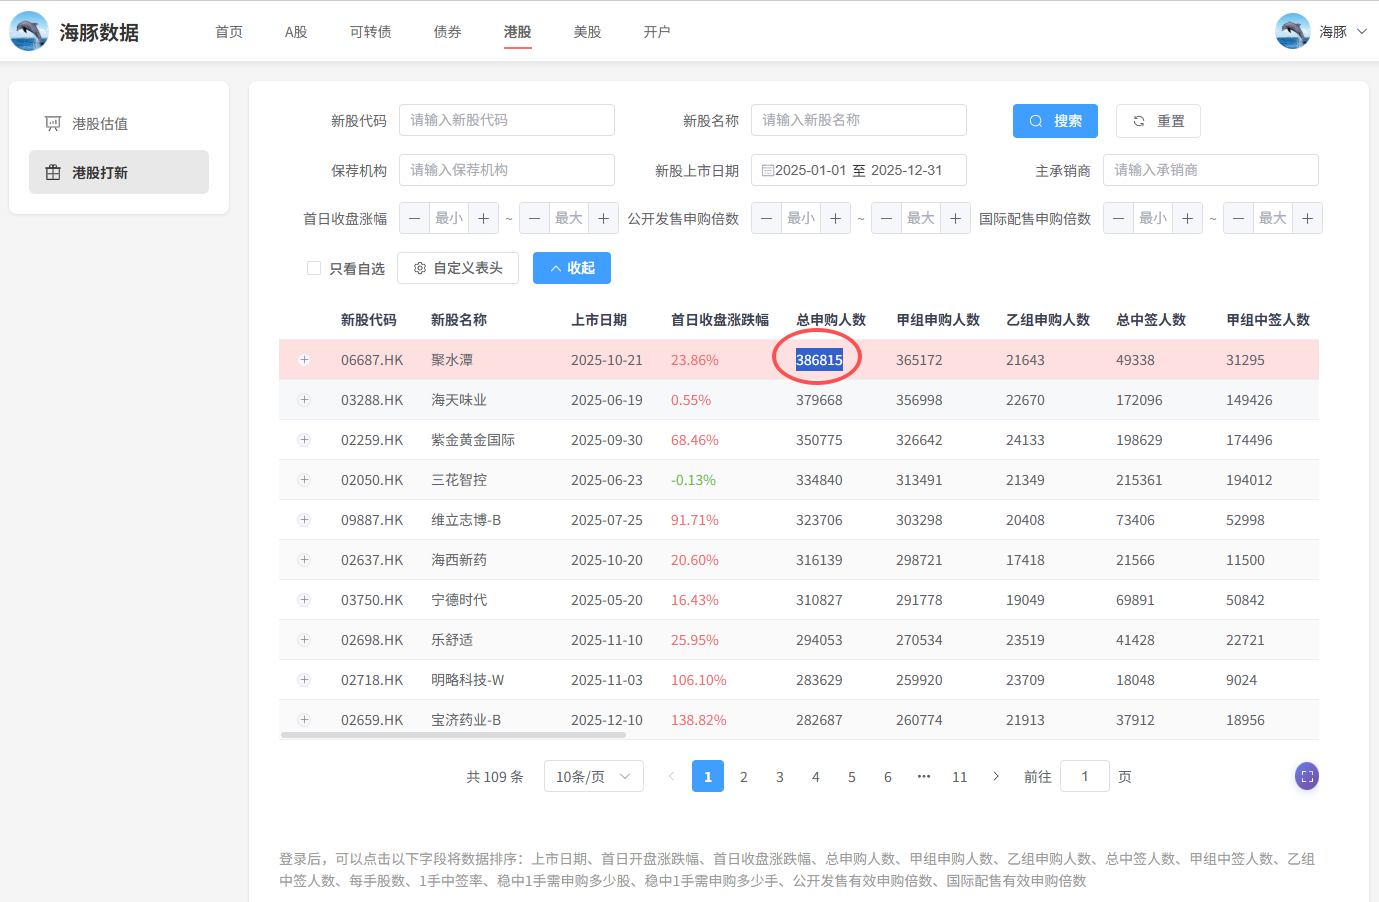1379x902 pixels.
Task: Increase 国际配售申购倍数 minimum value
Action: (1188, 218)
